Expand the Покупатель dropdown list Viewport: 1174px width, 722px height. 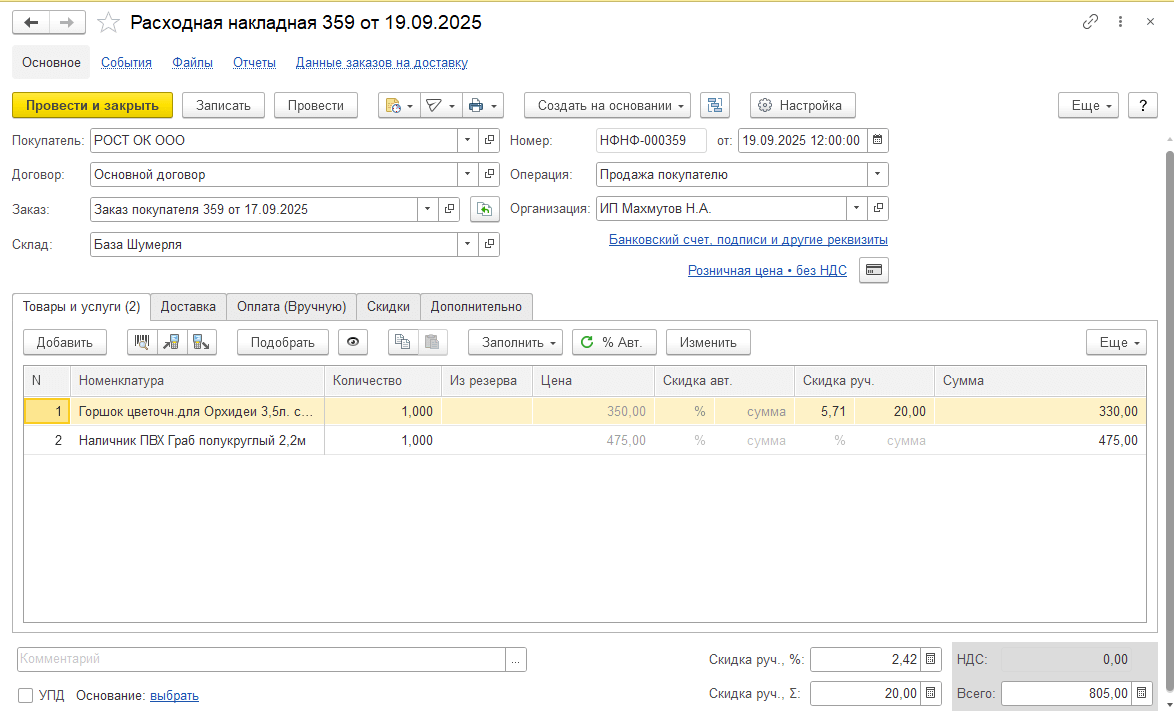(x=468, y=141)
